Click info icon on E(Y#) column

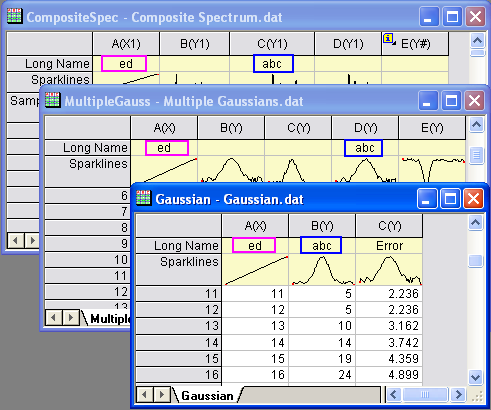(x=388, y=38)
